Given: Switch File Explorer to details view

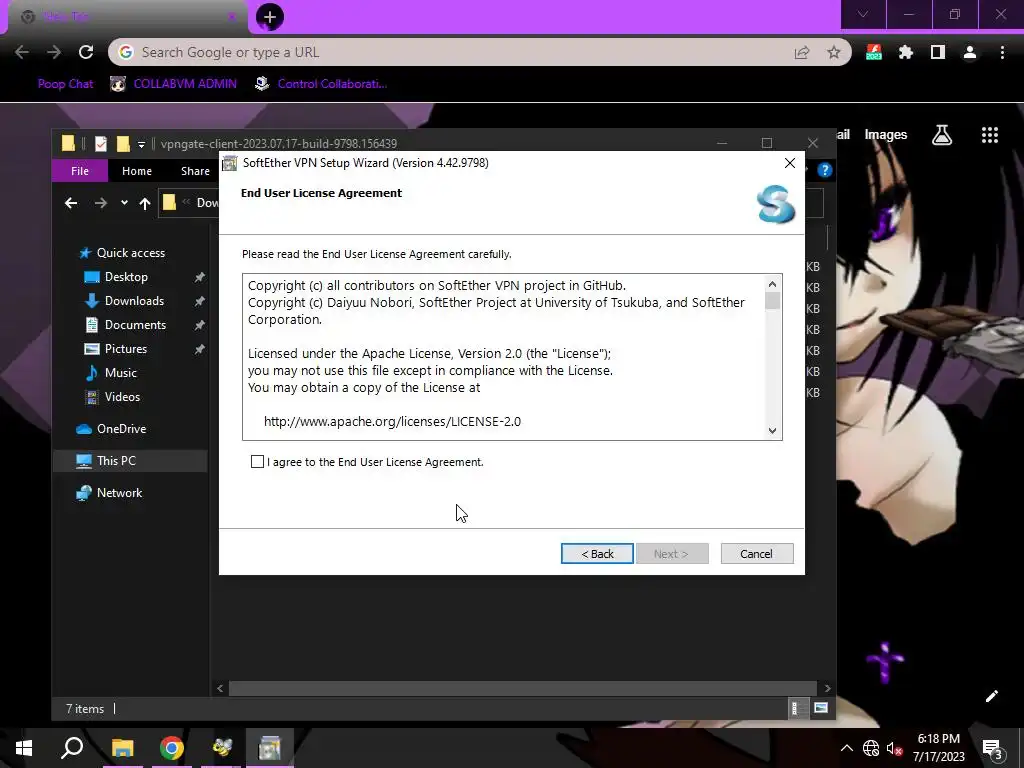Looking at the screenshot, I should 797,708.
